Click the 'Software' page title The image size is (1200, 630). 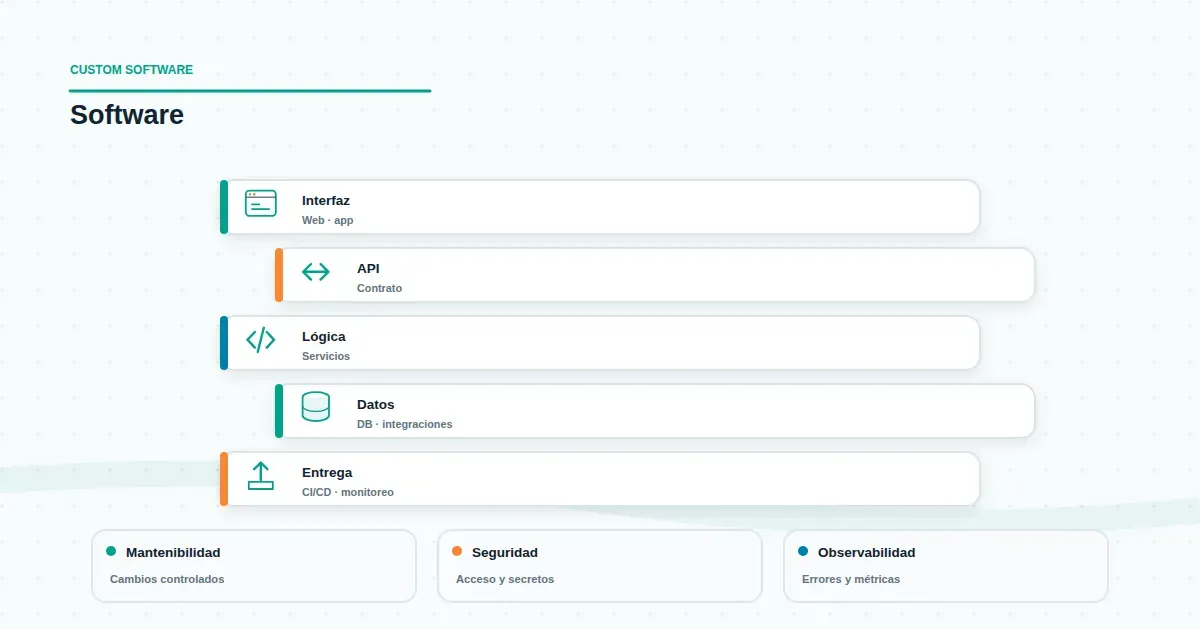(127, 115)
